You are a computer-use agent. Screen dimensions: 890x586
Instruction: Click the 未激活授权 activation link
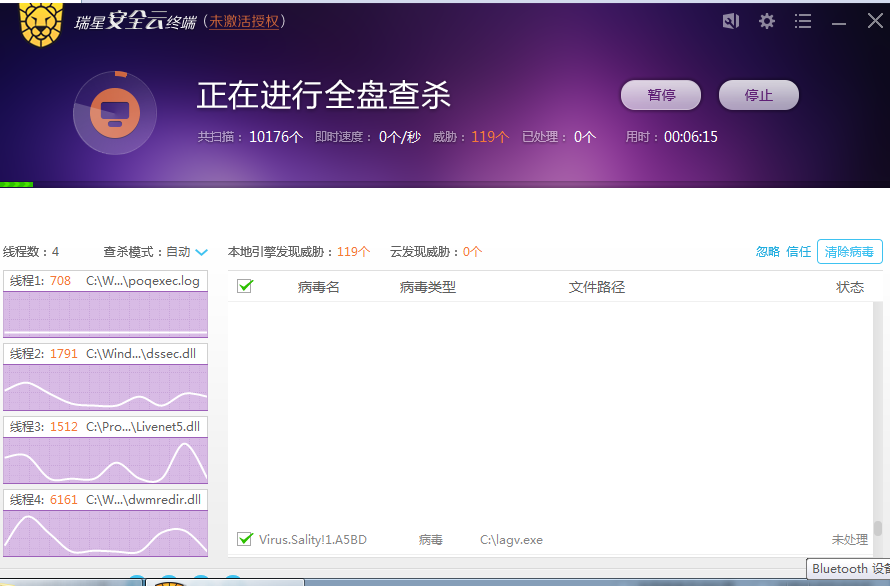[244, 22]
